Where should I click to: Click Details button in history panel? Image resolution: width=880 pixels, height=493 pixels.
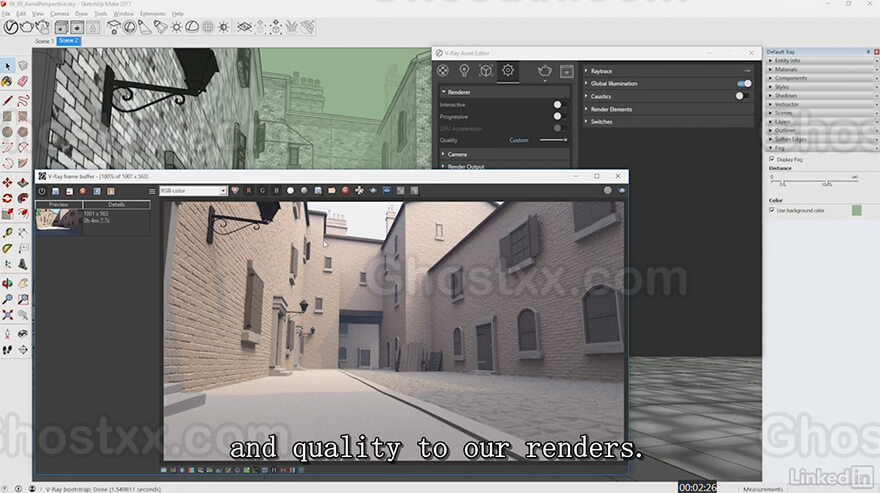point(116,205)
